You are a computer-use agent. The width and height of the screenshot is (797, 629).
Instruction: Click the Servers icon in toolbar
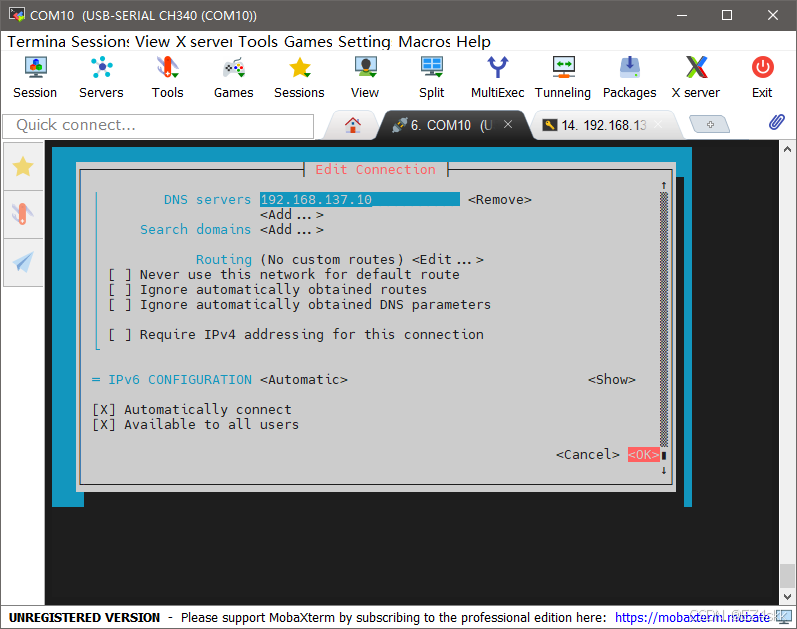[x=101, y=77]
